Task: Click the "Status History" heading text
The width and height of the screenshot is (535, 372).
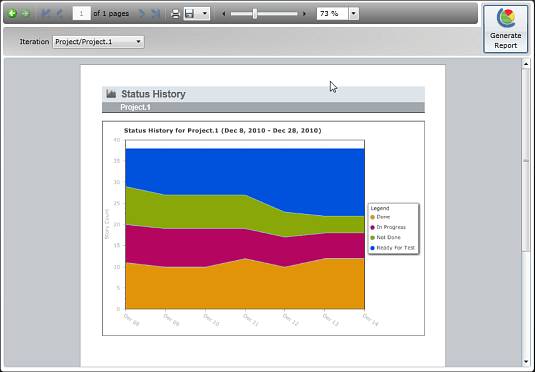Action: pyautogui.click(x=153, y=94)
